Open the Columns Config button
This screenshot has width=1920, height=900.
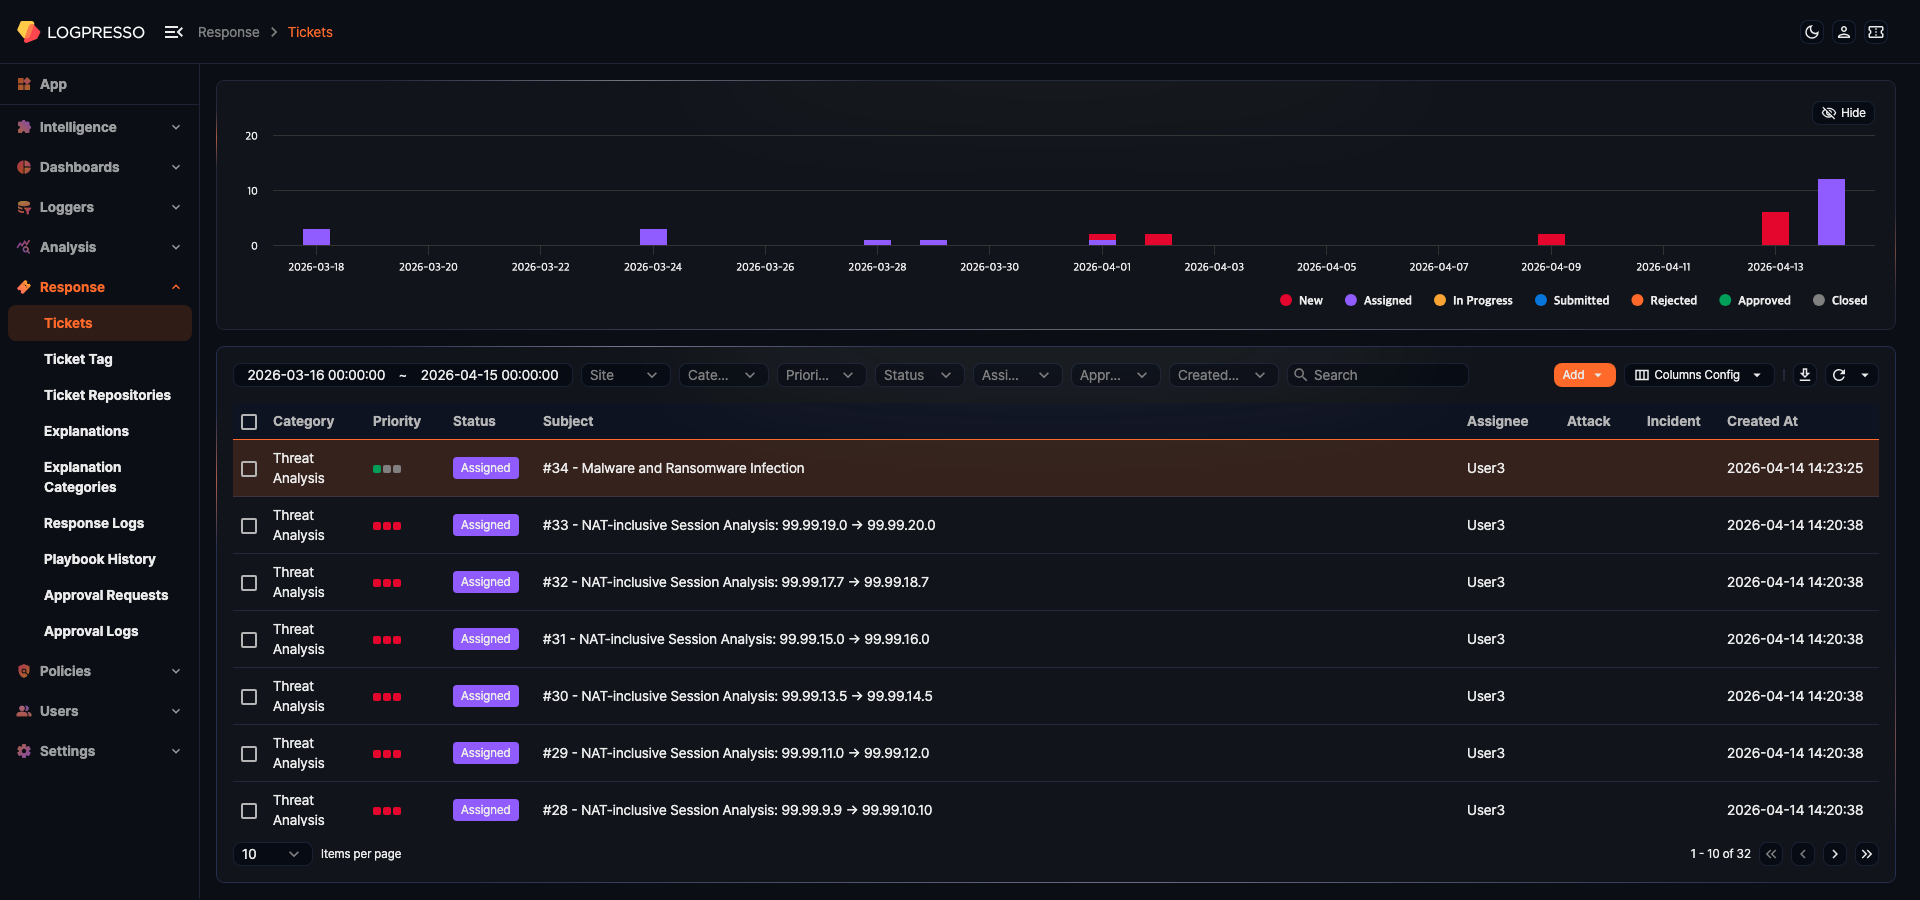coord(1697,375)
